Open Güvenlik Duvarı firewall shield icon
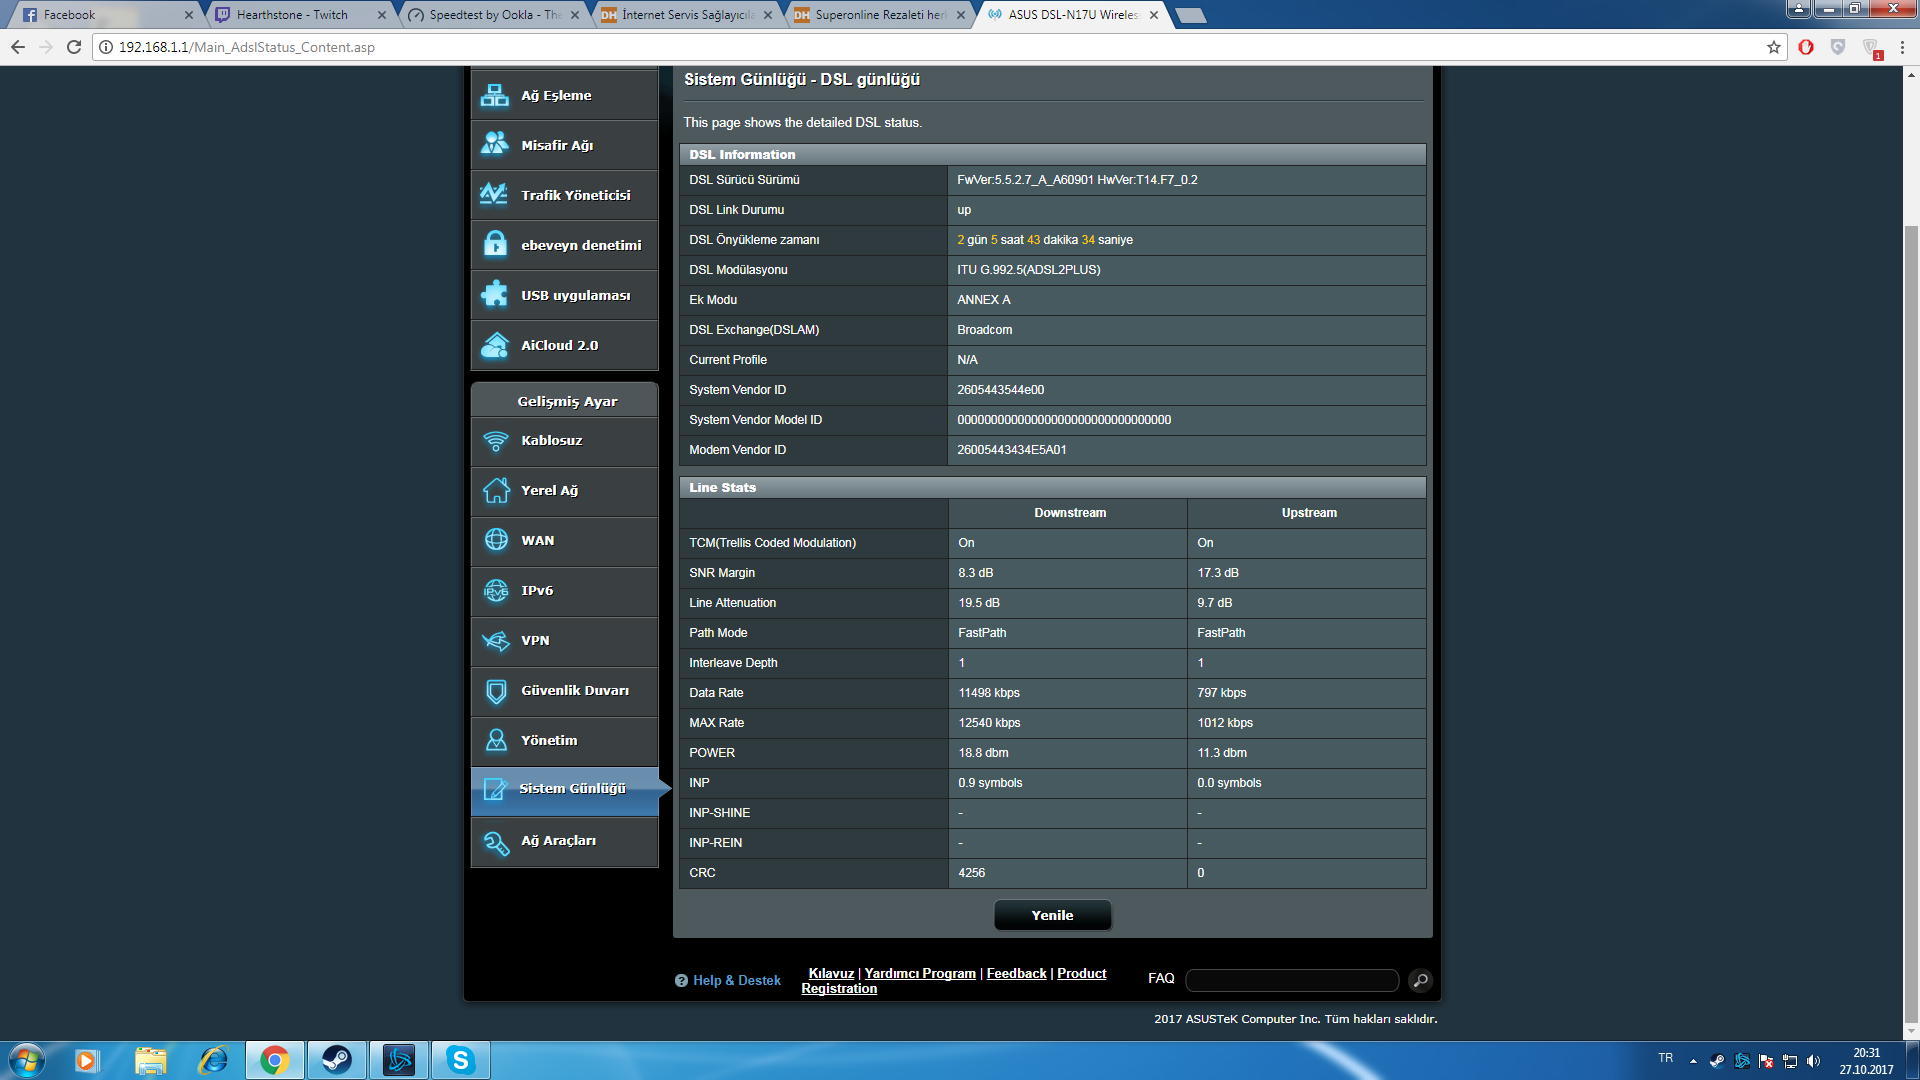Image resolution: width=1920 pixels, height=1080 pixels. click(x=495, y=691)
